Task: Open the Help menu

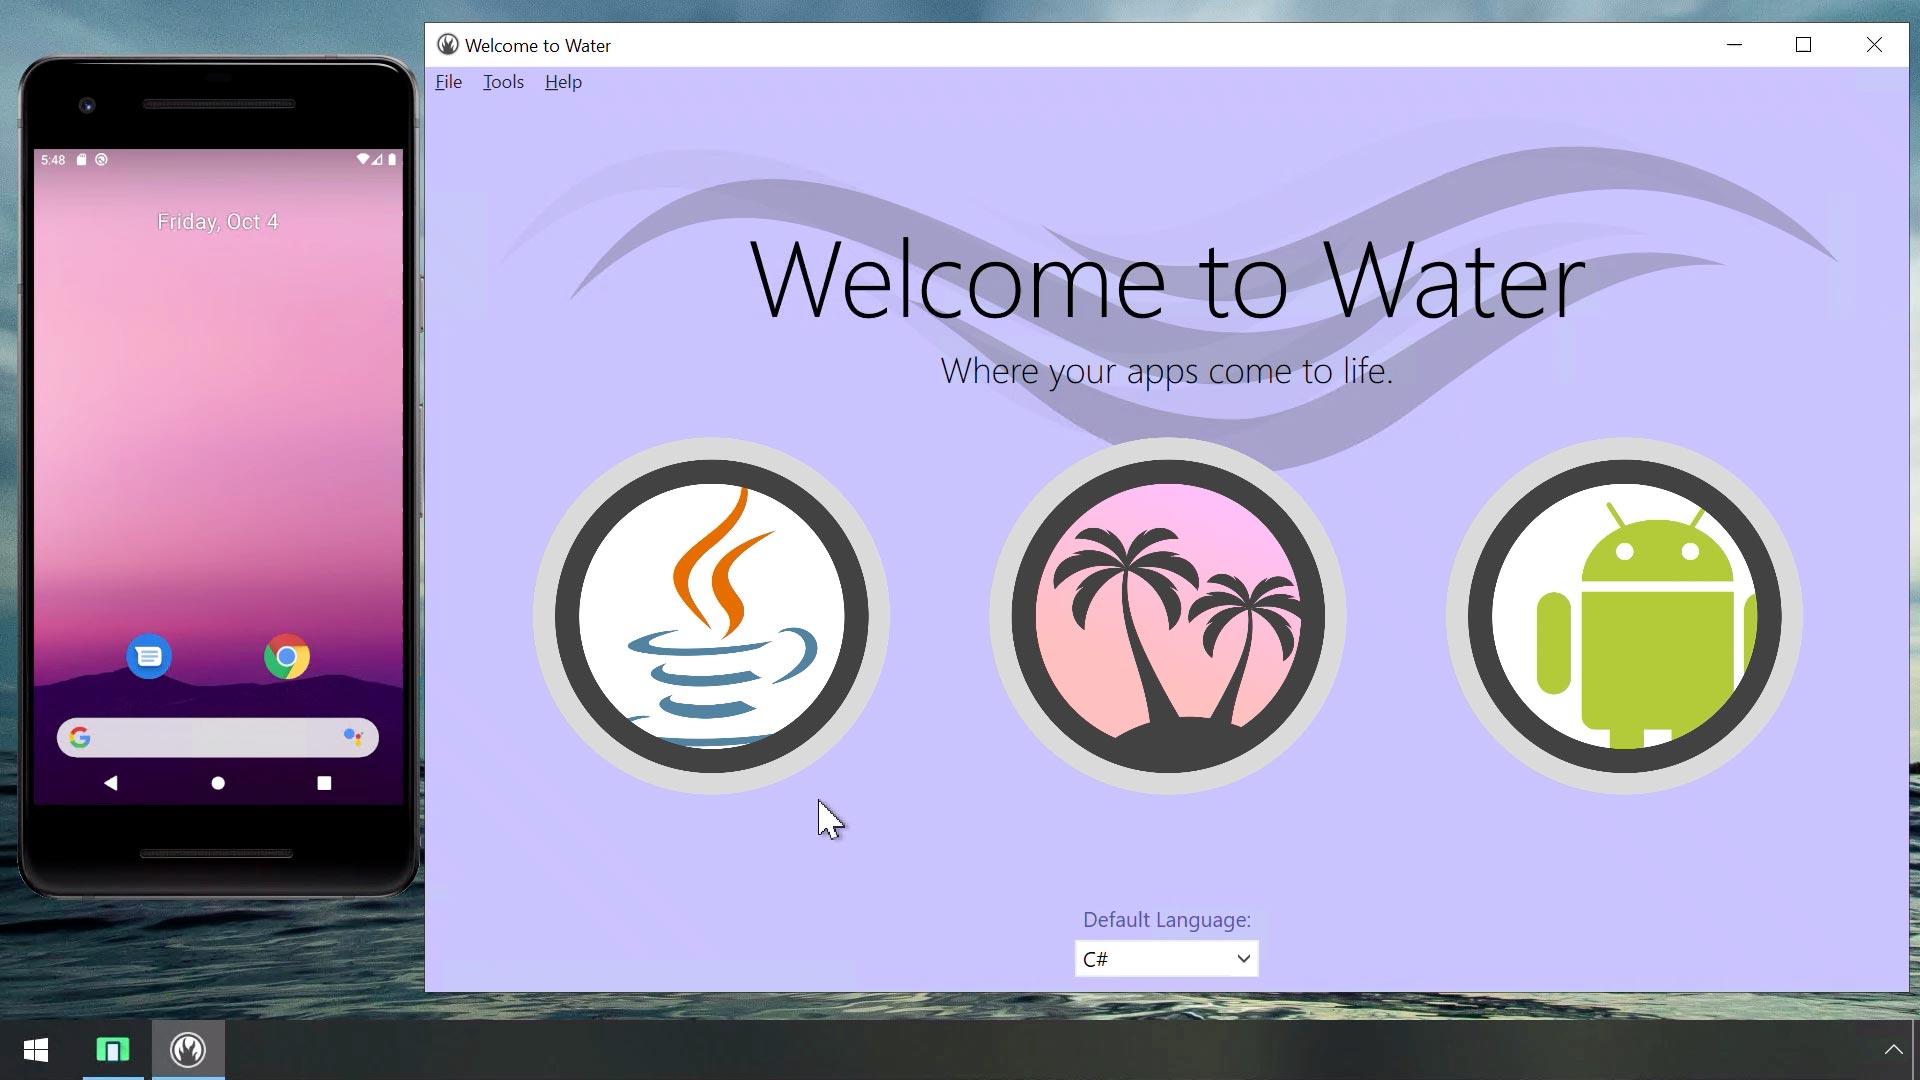Action: click(563, 82)
